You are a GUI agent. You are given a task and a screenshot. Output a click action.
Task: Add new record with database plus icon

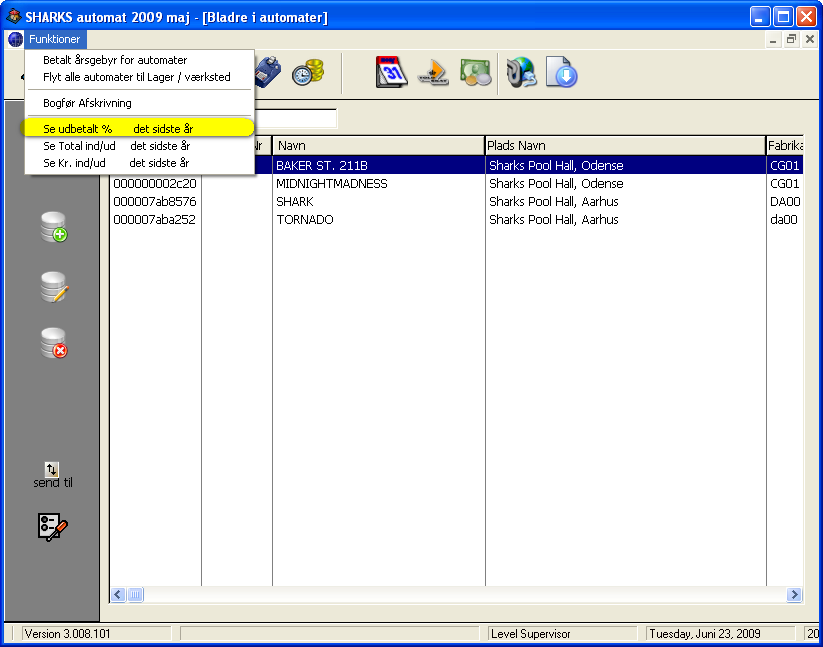pos(53,227)
